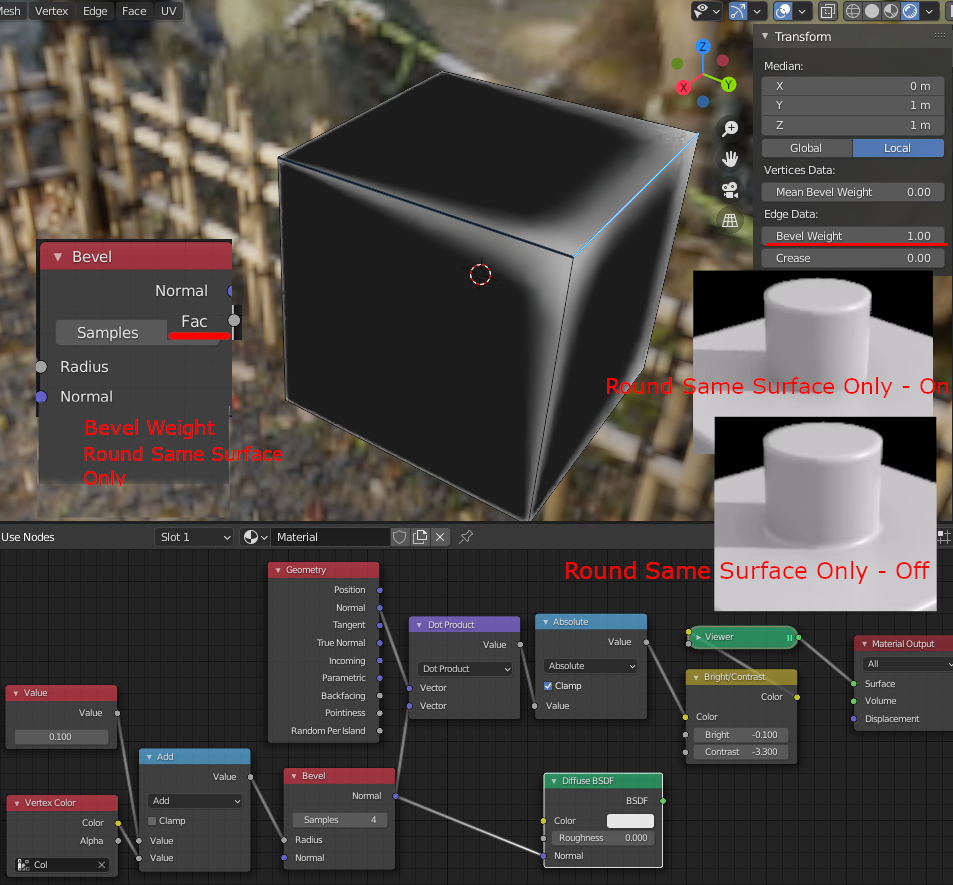Click the Contrast -3.300 field
Screen dimensions: 953x885
pos(740,752)
